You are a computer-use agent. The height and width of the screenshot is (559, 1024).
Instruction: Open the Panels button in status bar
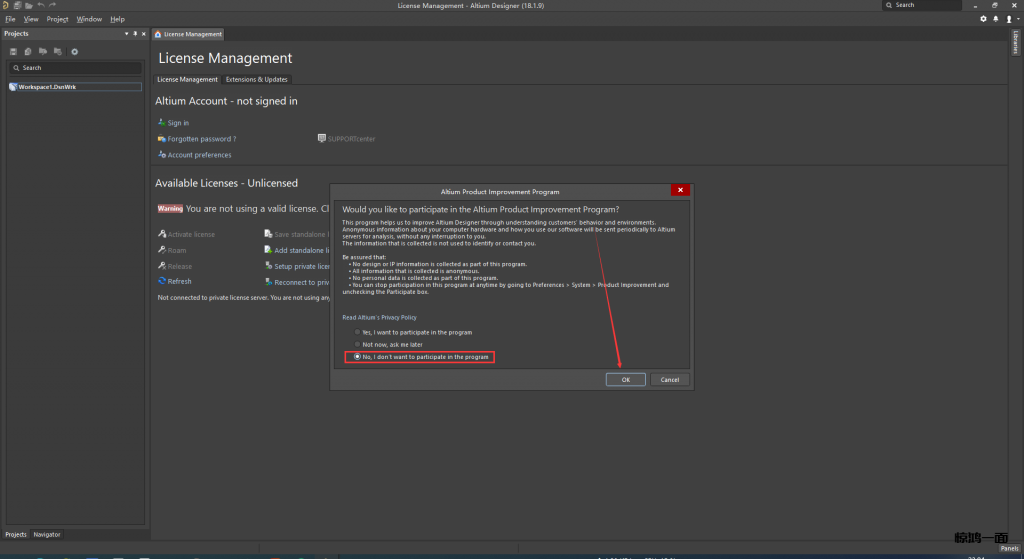(x=1009, y=548)
